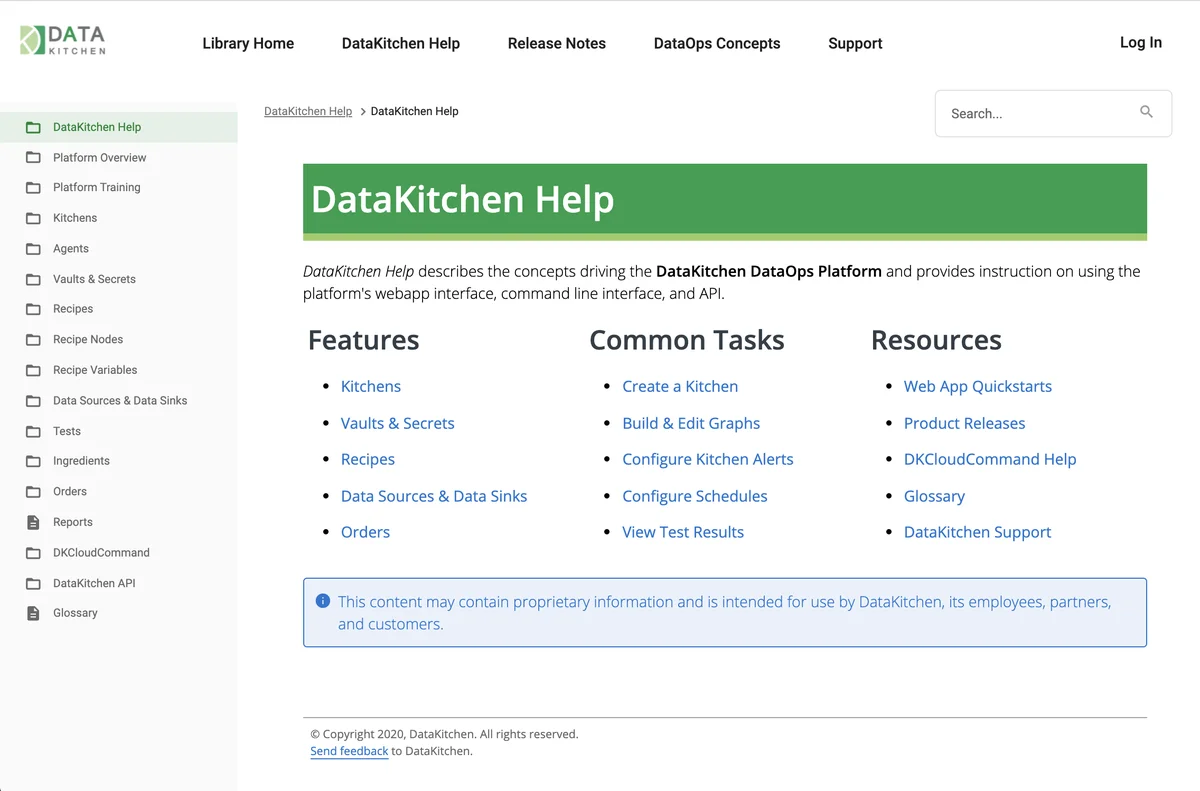Click the folder icon beside DKCloudCommand
This screenshot has width=1200, height=791.
pyautogui.click(x=33, y=552)
